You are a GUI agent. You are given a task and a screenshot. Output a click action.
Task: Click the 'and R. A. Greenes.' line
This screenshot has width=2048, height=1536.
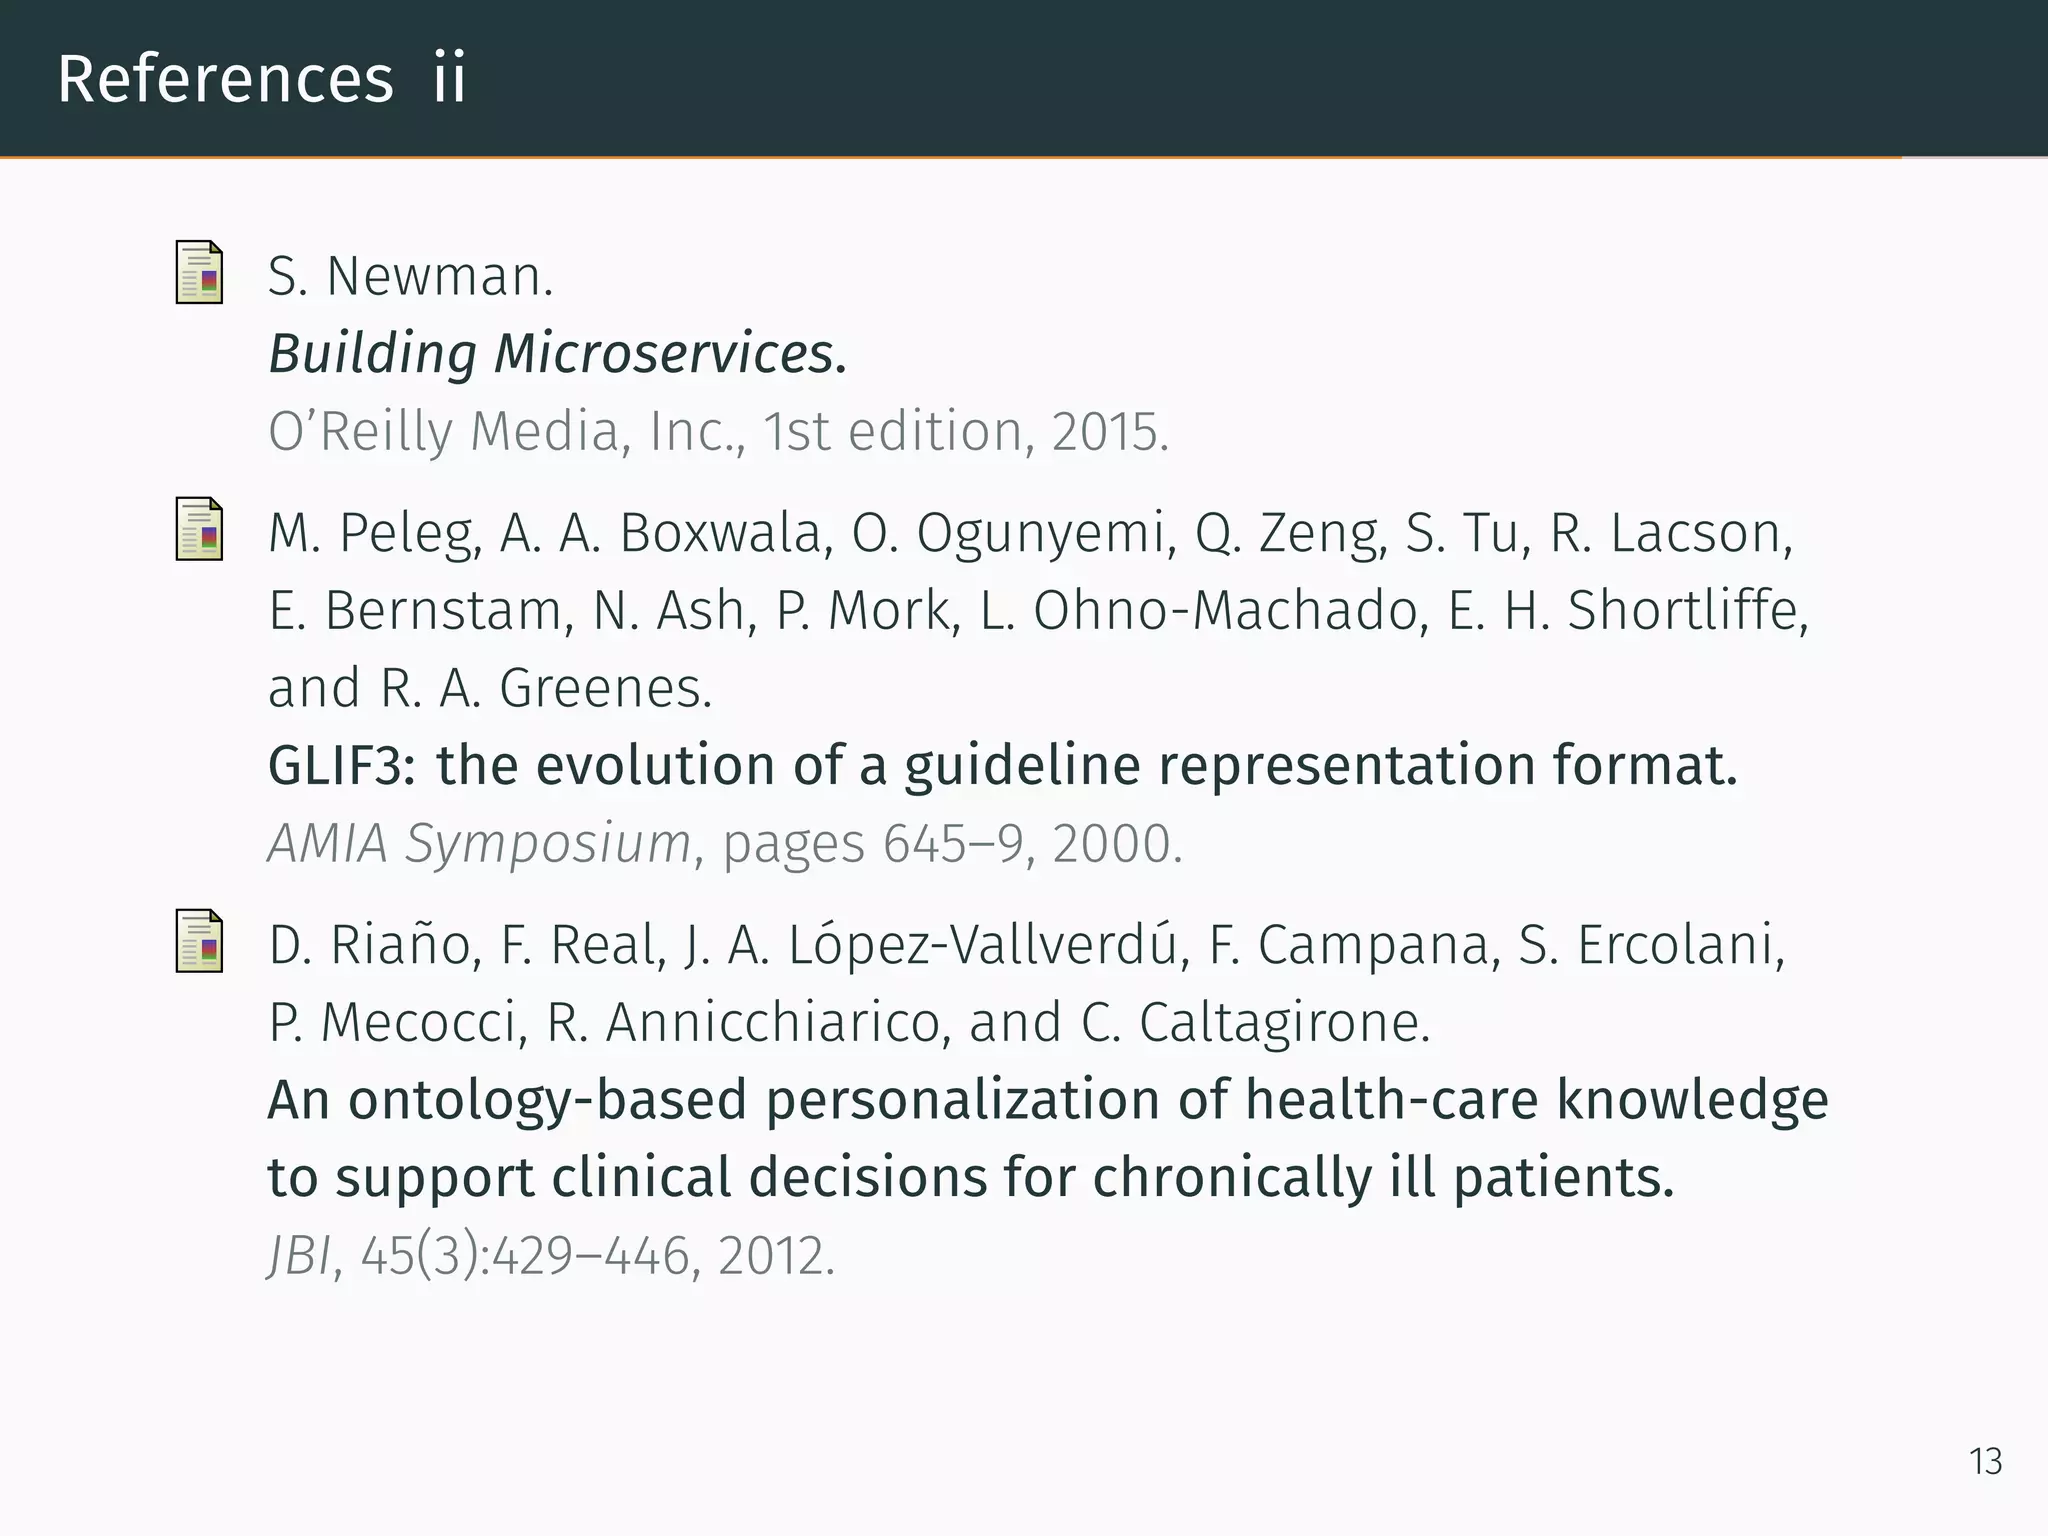(x=490, y=688)
